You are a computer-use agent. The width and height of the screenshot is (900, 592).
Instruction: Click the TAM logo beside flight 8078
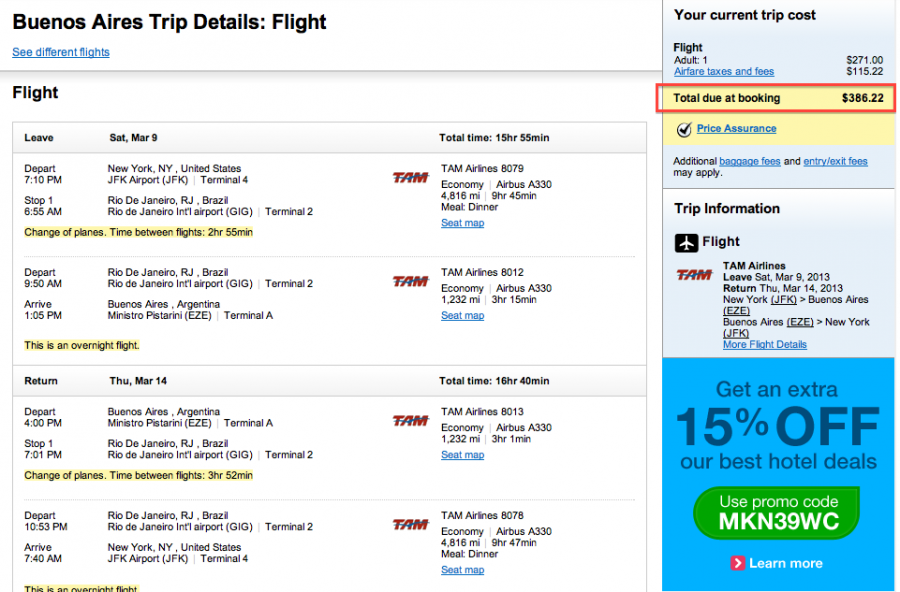tap(410, 525)
